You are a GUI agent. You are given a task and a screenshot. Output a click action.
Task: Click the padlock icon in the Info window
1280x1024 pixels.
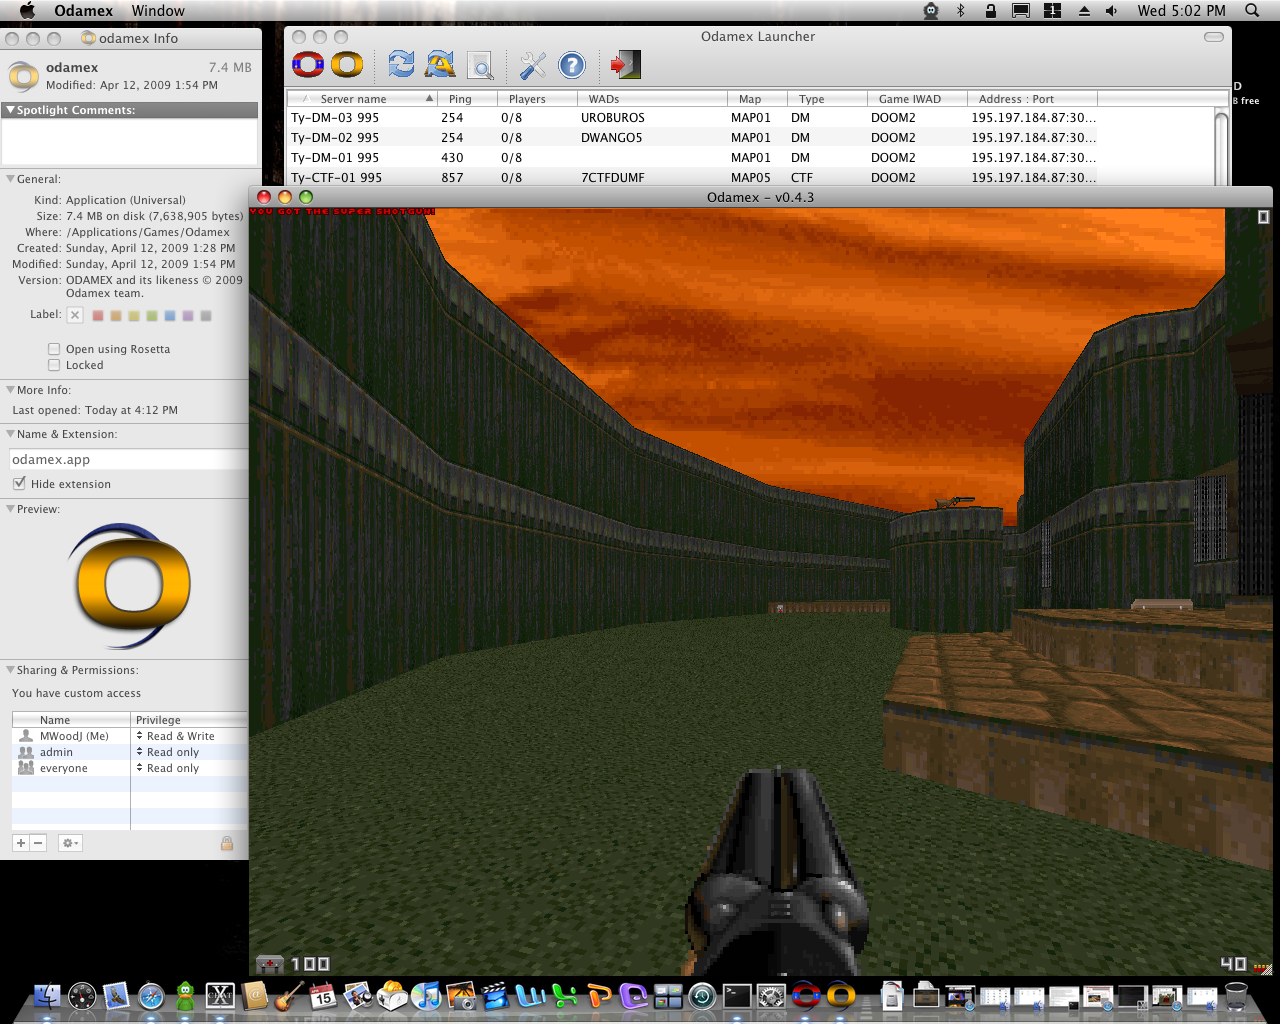pyautogui.click(x=227, y=843)
